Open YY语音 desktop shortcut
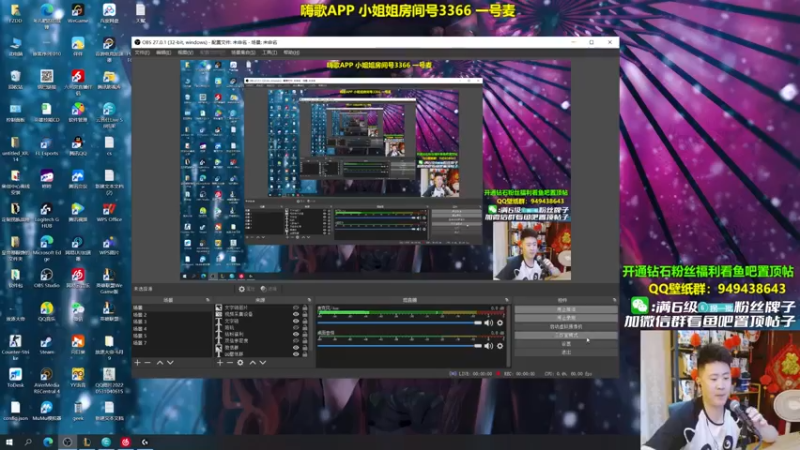The height and width of the screenshot is (450, 800). 78,378
